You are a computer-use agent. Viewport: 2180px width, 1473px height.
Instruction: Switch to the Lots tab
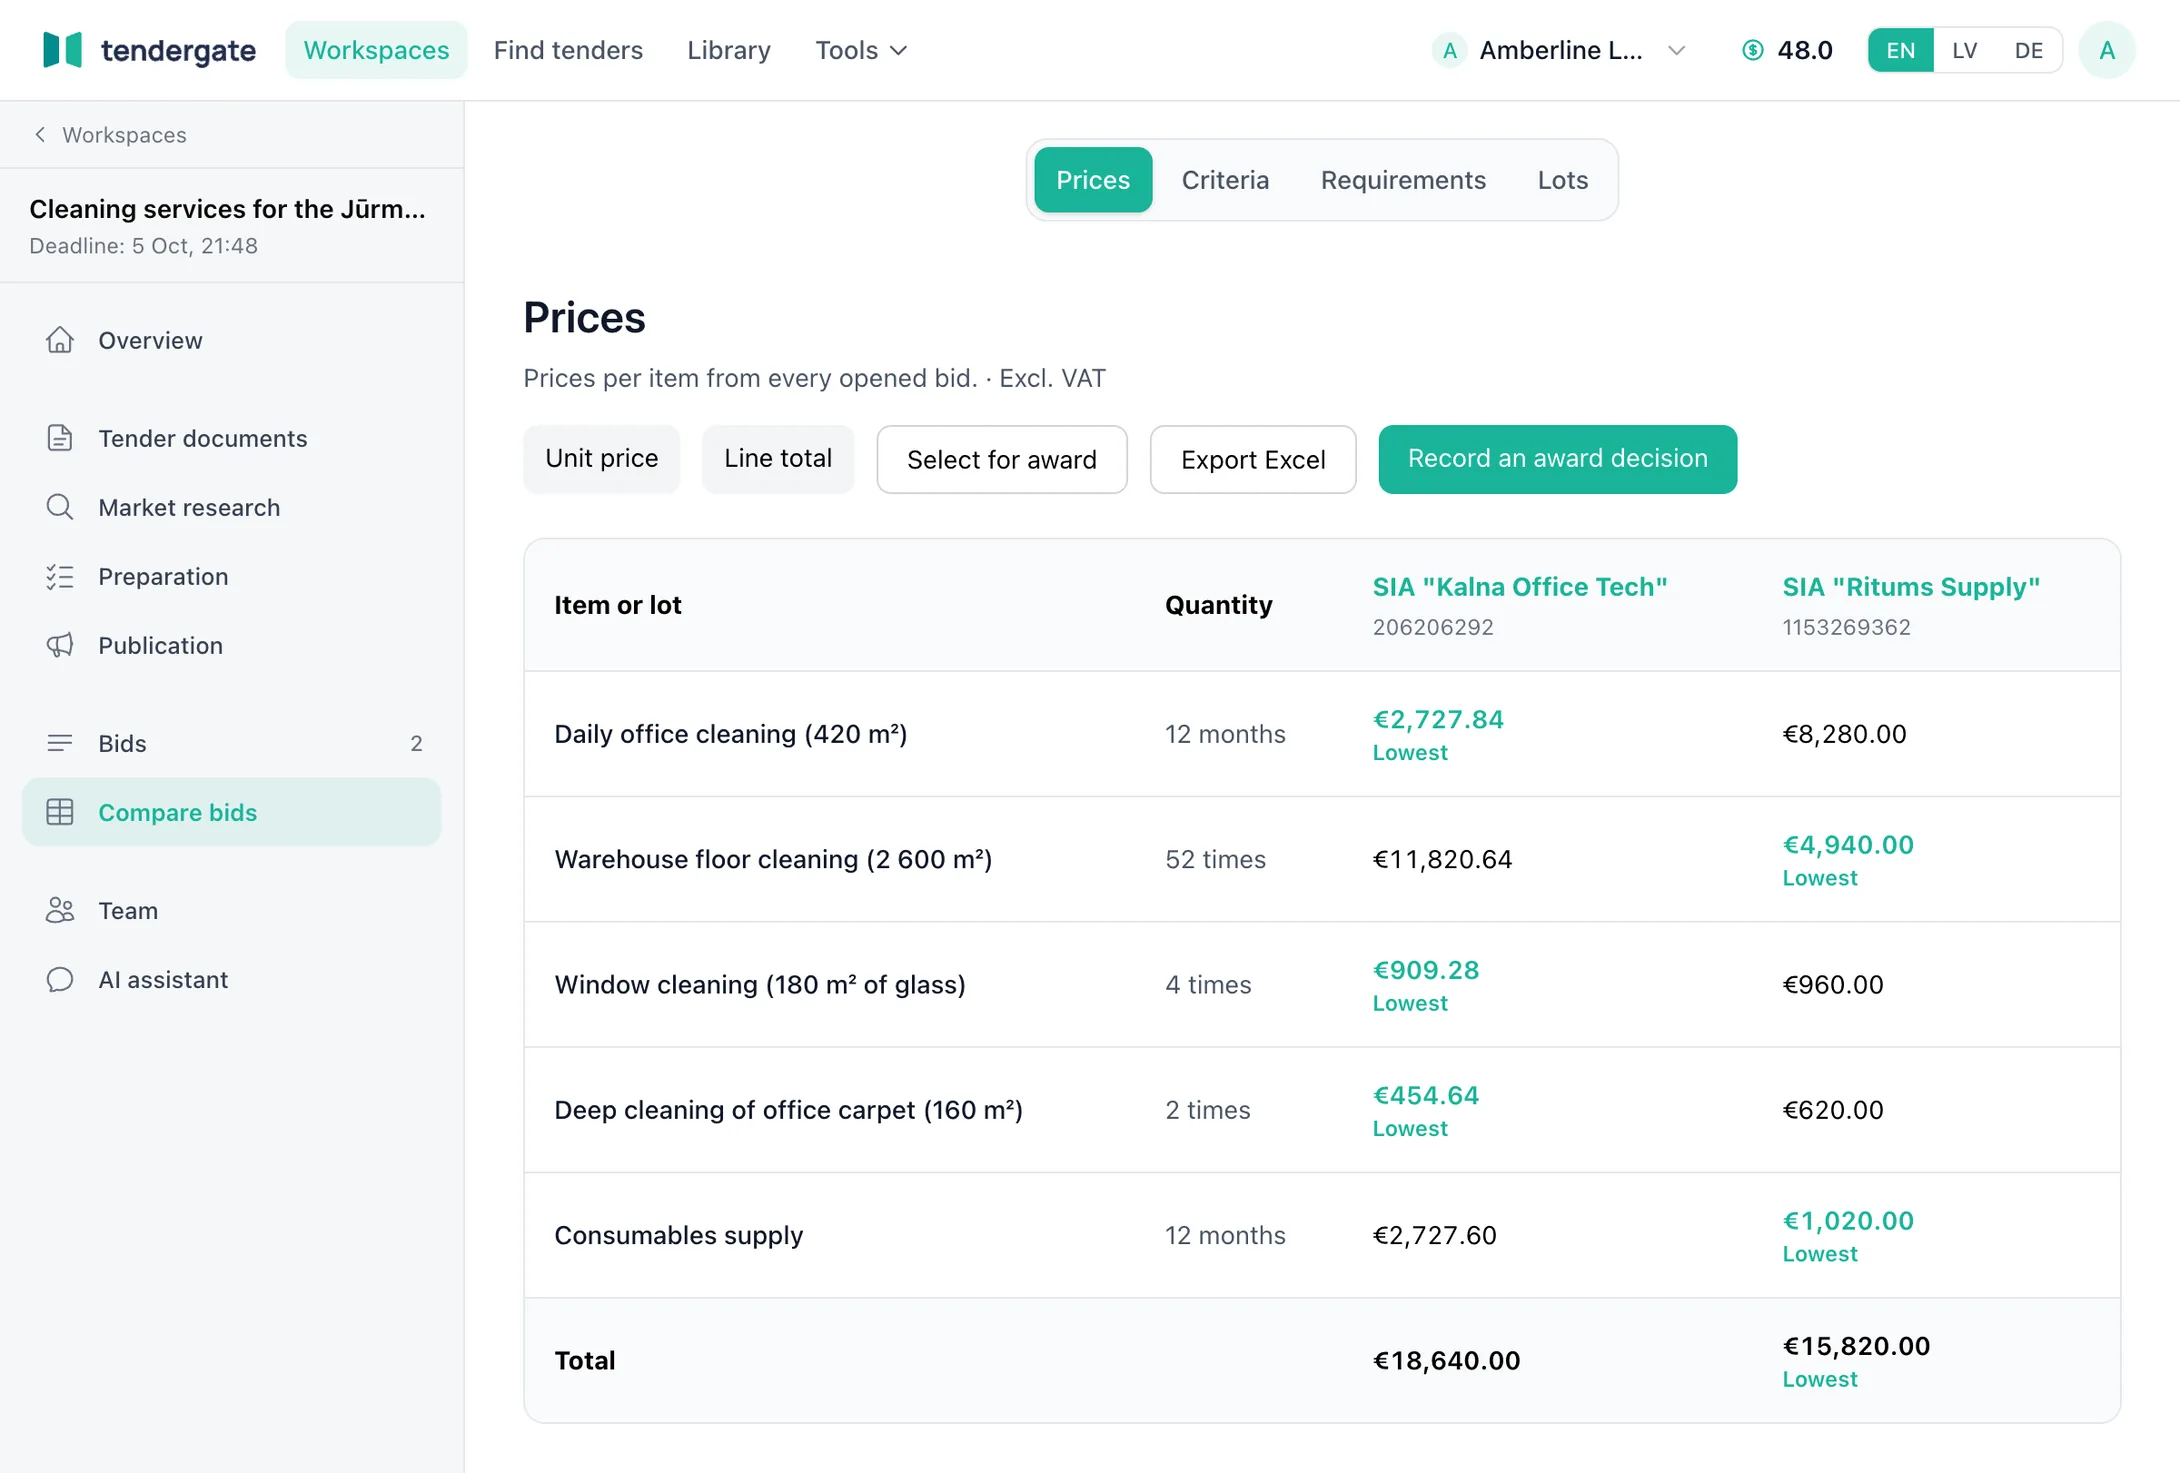(1562, 180)
